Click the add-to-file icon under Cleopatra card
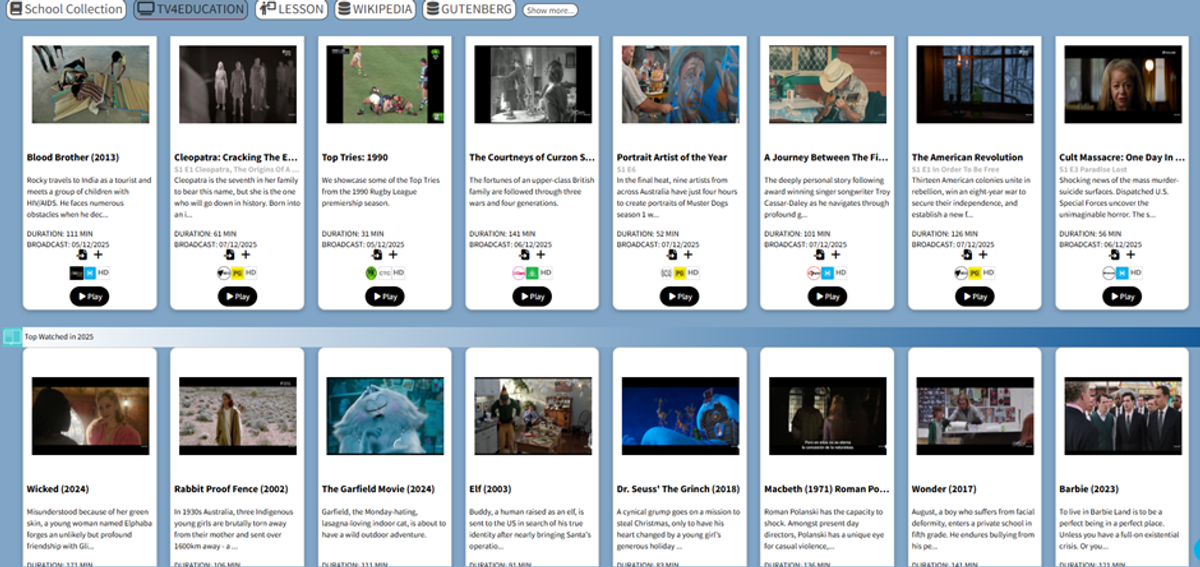Screen dimensions: 1200x567 coord(228,255)
